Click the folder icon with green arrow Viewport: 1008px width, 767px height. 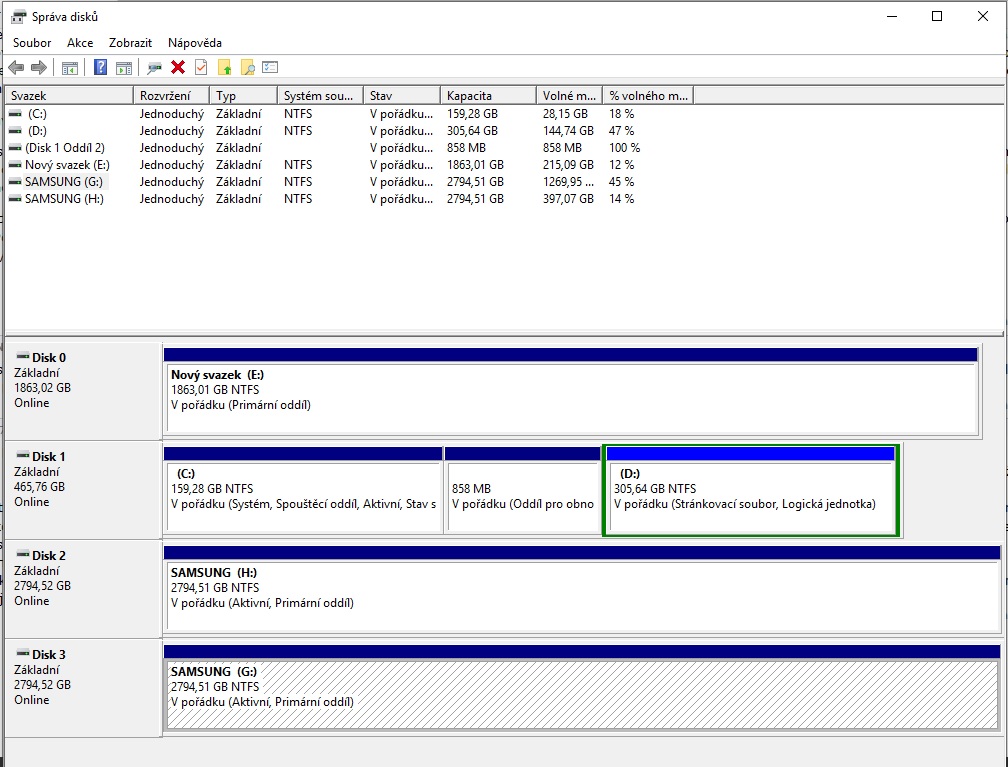pyautogui.click(x=225, y=68)
